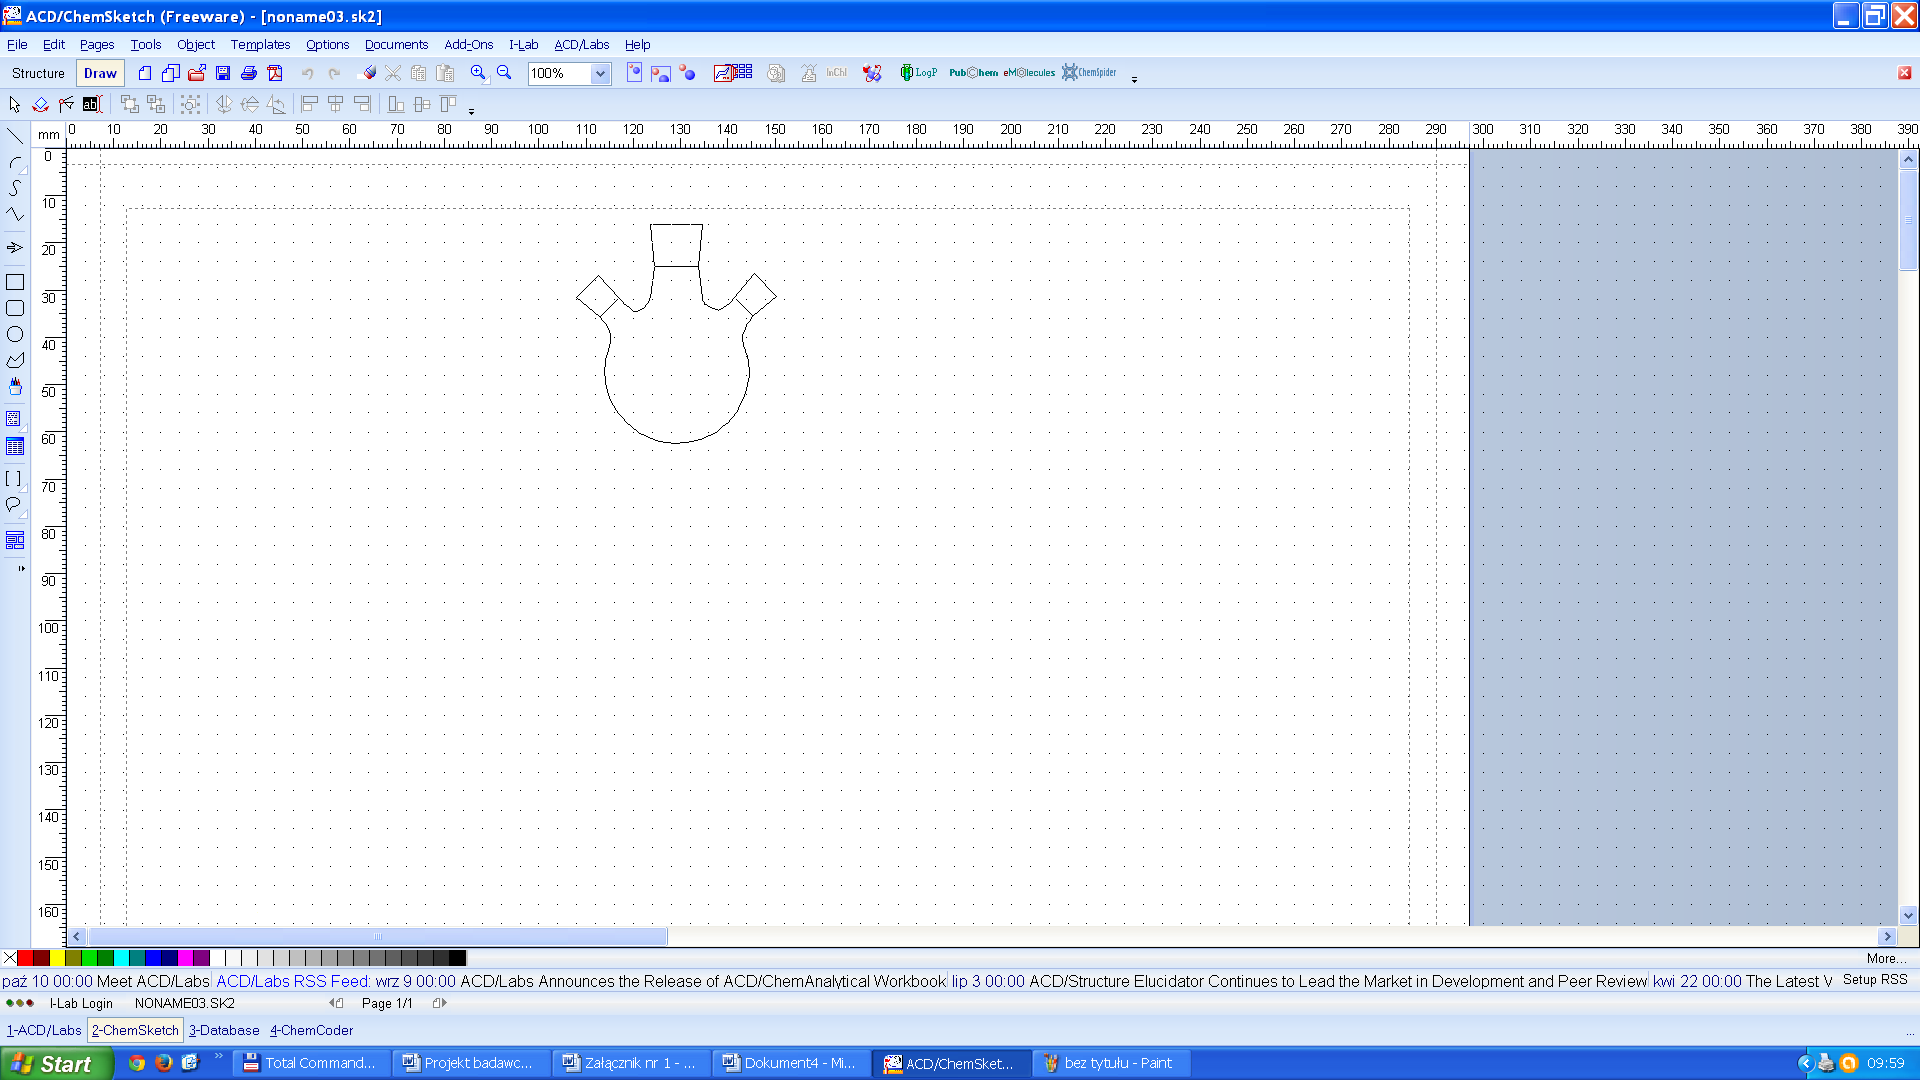This screenshot has width=1920, height=1080.
Task: Choose the Edit Nodes tool
Action: [67, 104]
